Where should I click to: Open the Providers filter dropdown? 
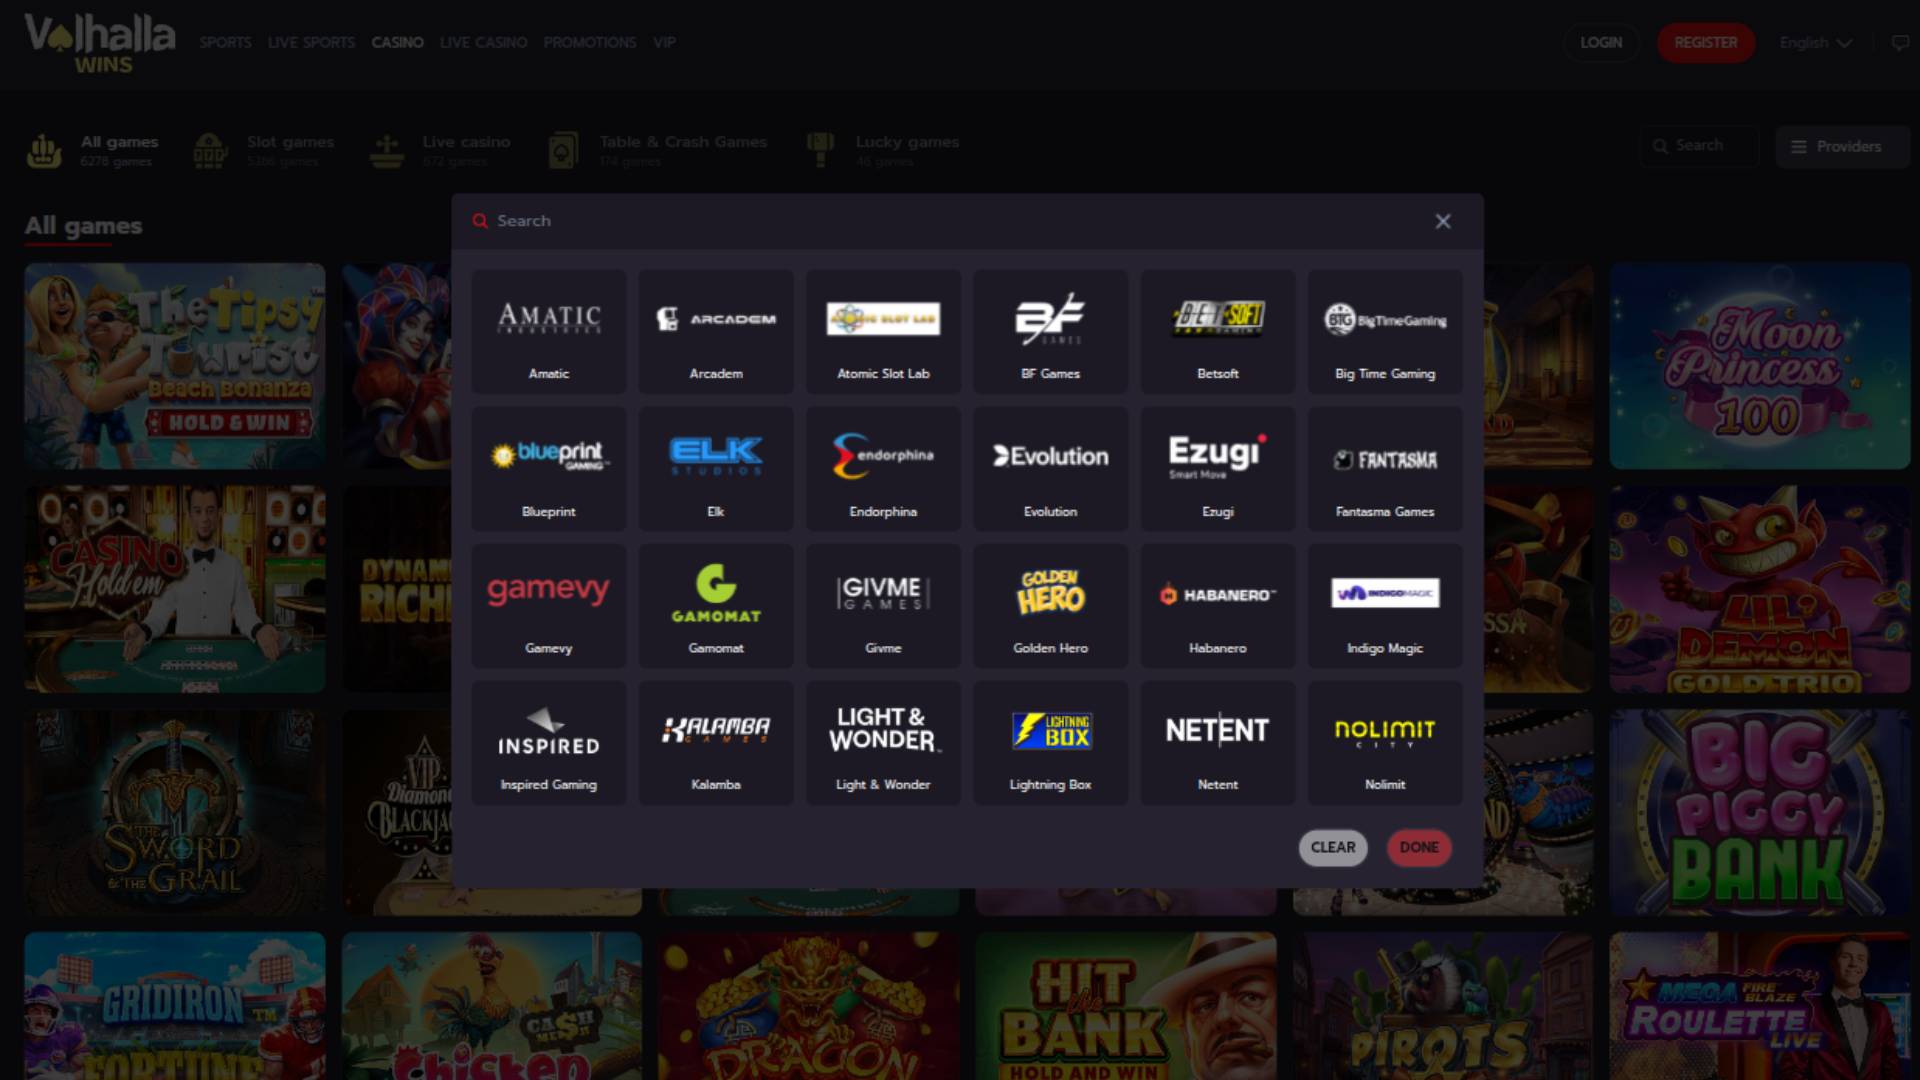pyautogui.click(x=1842, y=146)
